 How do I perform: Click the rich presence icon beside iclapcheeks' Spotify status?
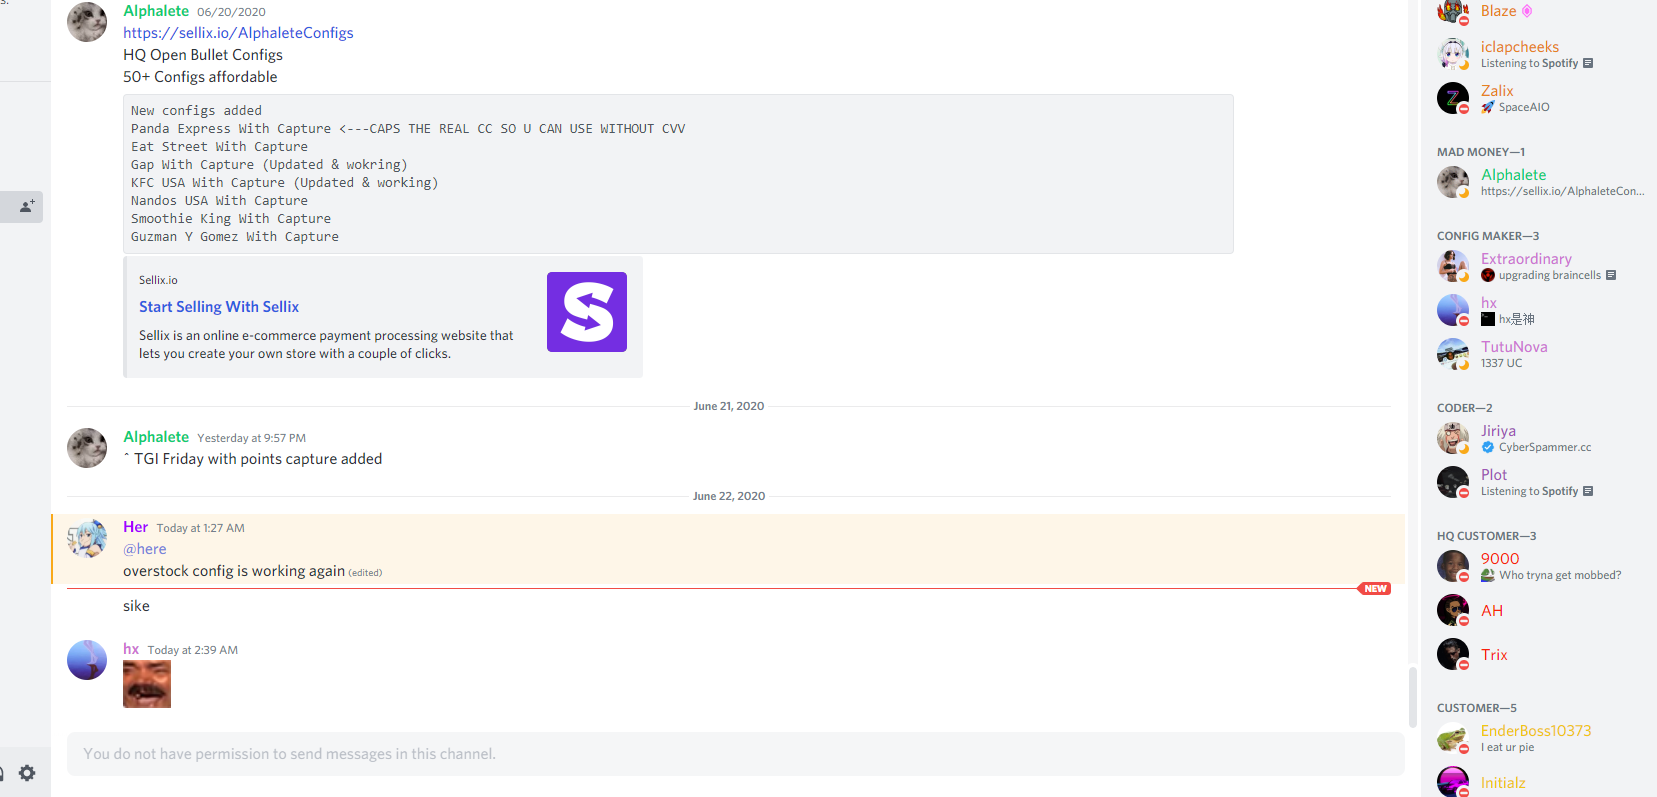1588,63
